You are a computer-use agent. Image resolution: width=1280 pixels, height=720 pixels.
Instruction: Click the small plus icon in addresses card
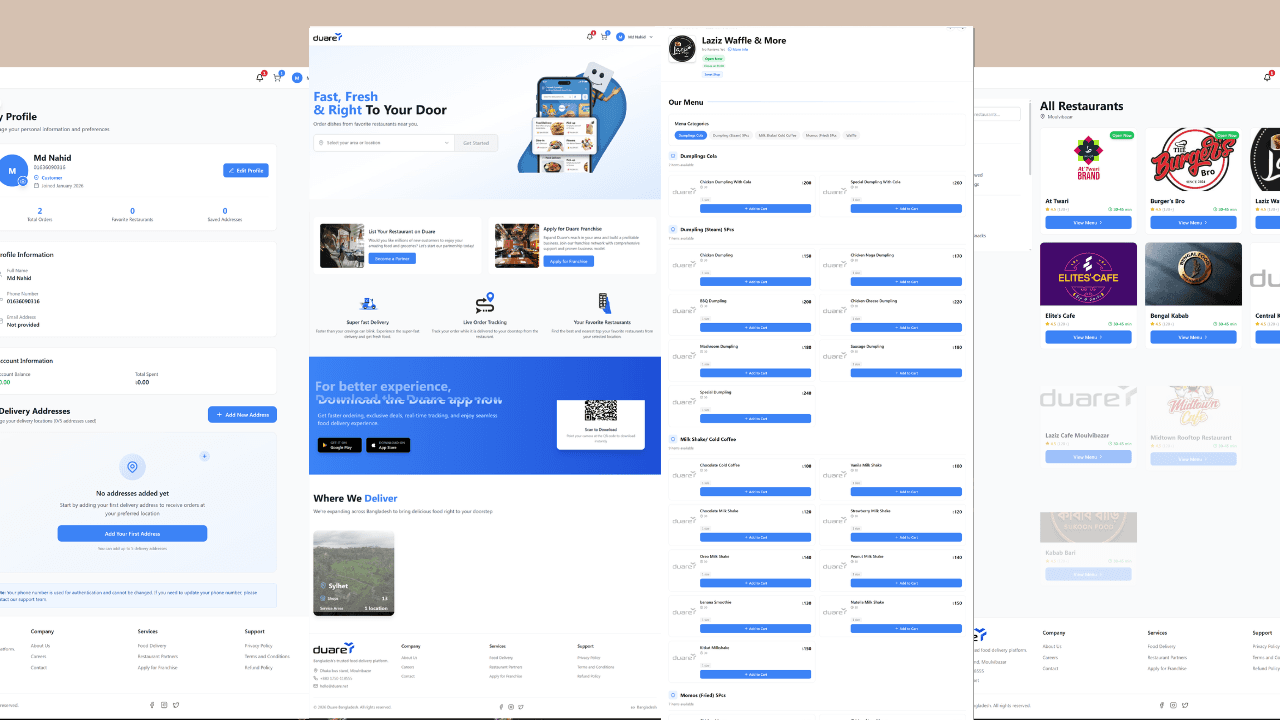[x=204, y=456]
